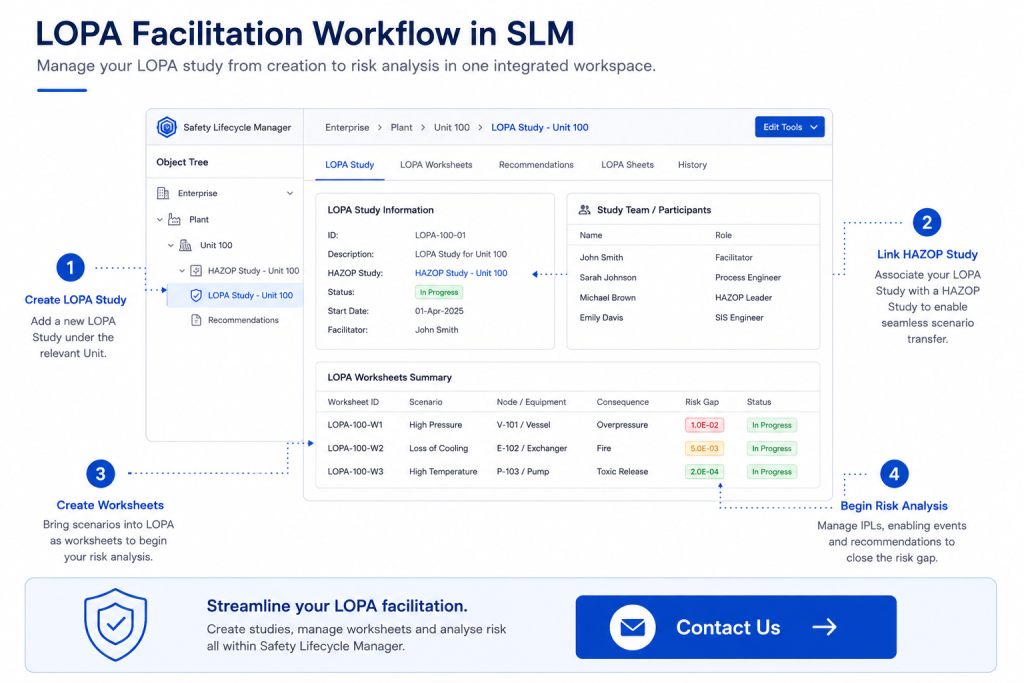
Task: Switch to the LOPA Worksheets tab
Action: coord(436,165)
